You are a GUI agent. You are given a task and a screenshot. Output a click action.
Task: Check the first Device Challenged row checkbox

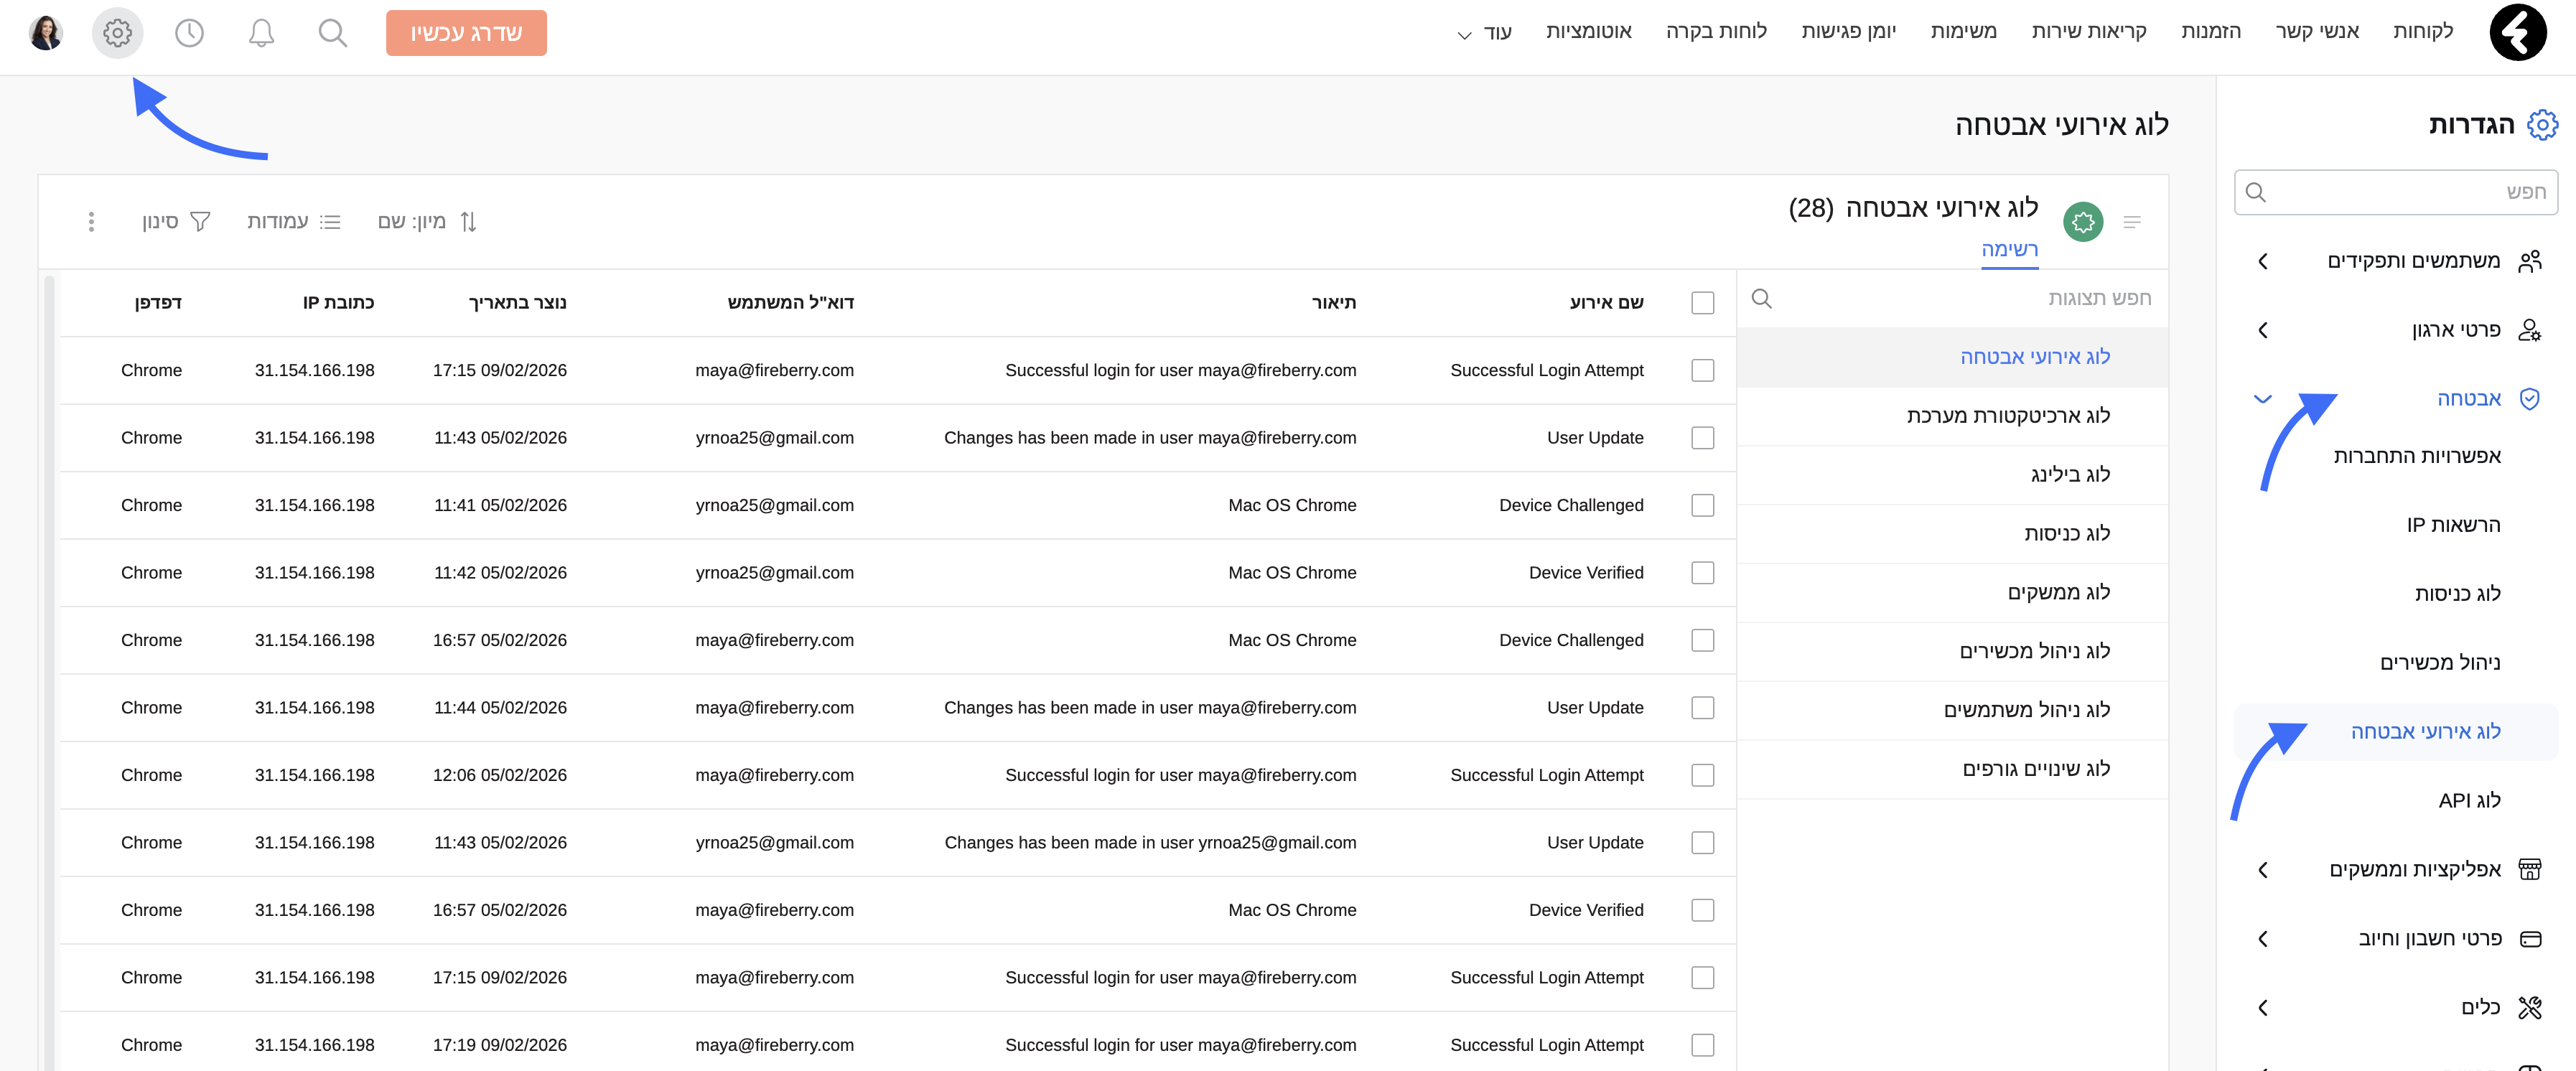pyautogui.click(x=1702, y=505)
